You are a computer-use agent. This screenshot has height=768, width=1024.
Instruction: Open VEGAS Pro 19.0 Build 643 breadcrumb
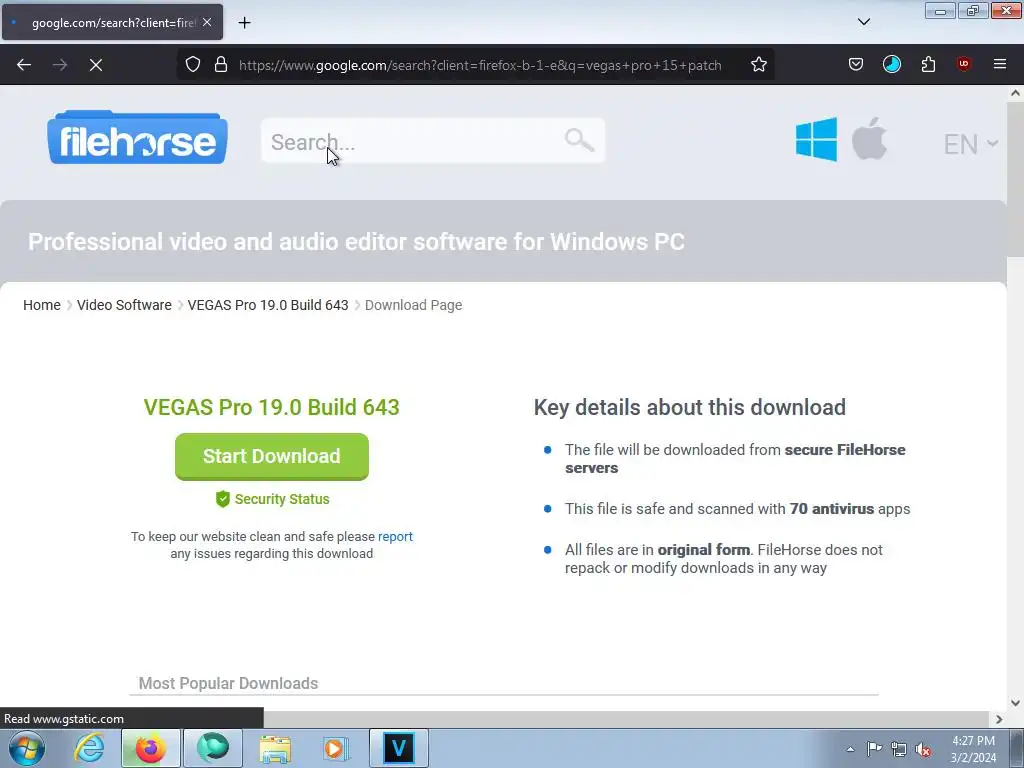[x=268, y=305]
